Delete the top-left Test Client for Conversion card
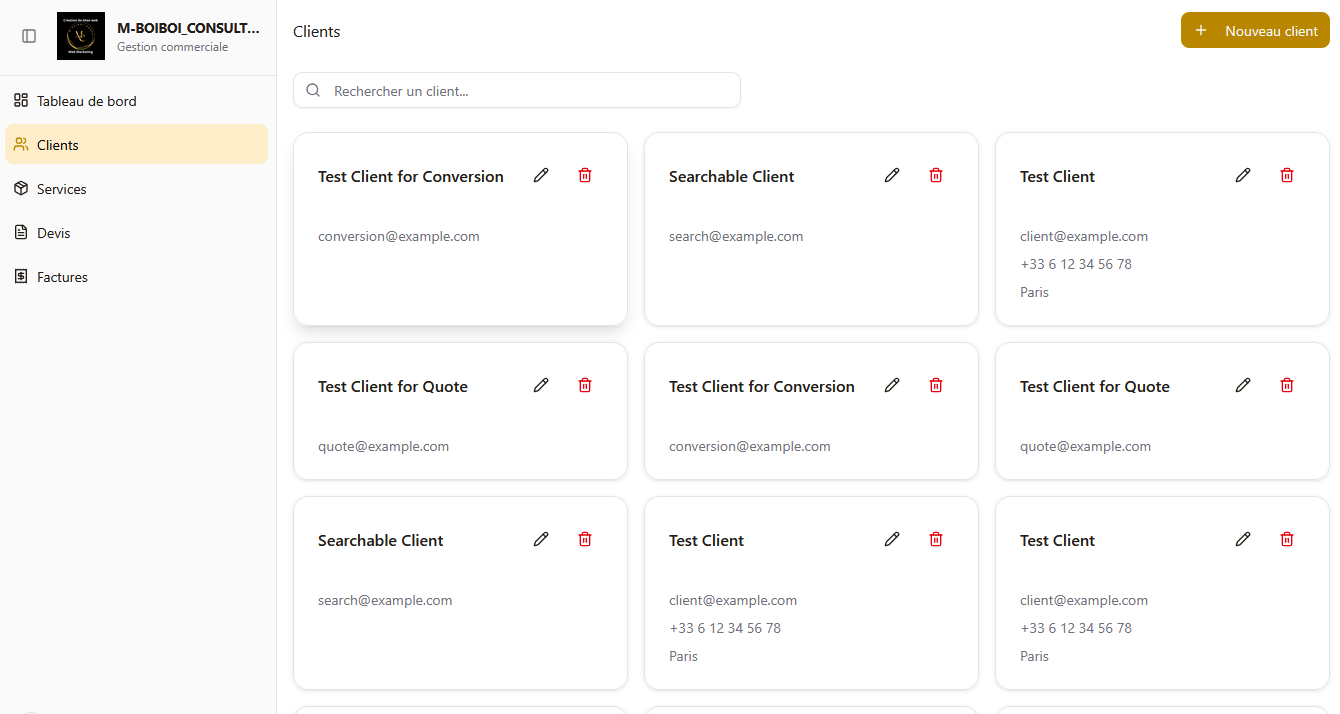1340x714 pixels. 585,175
